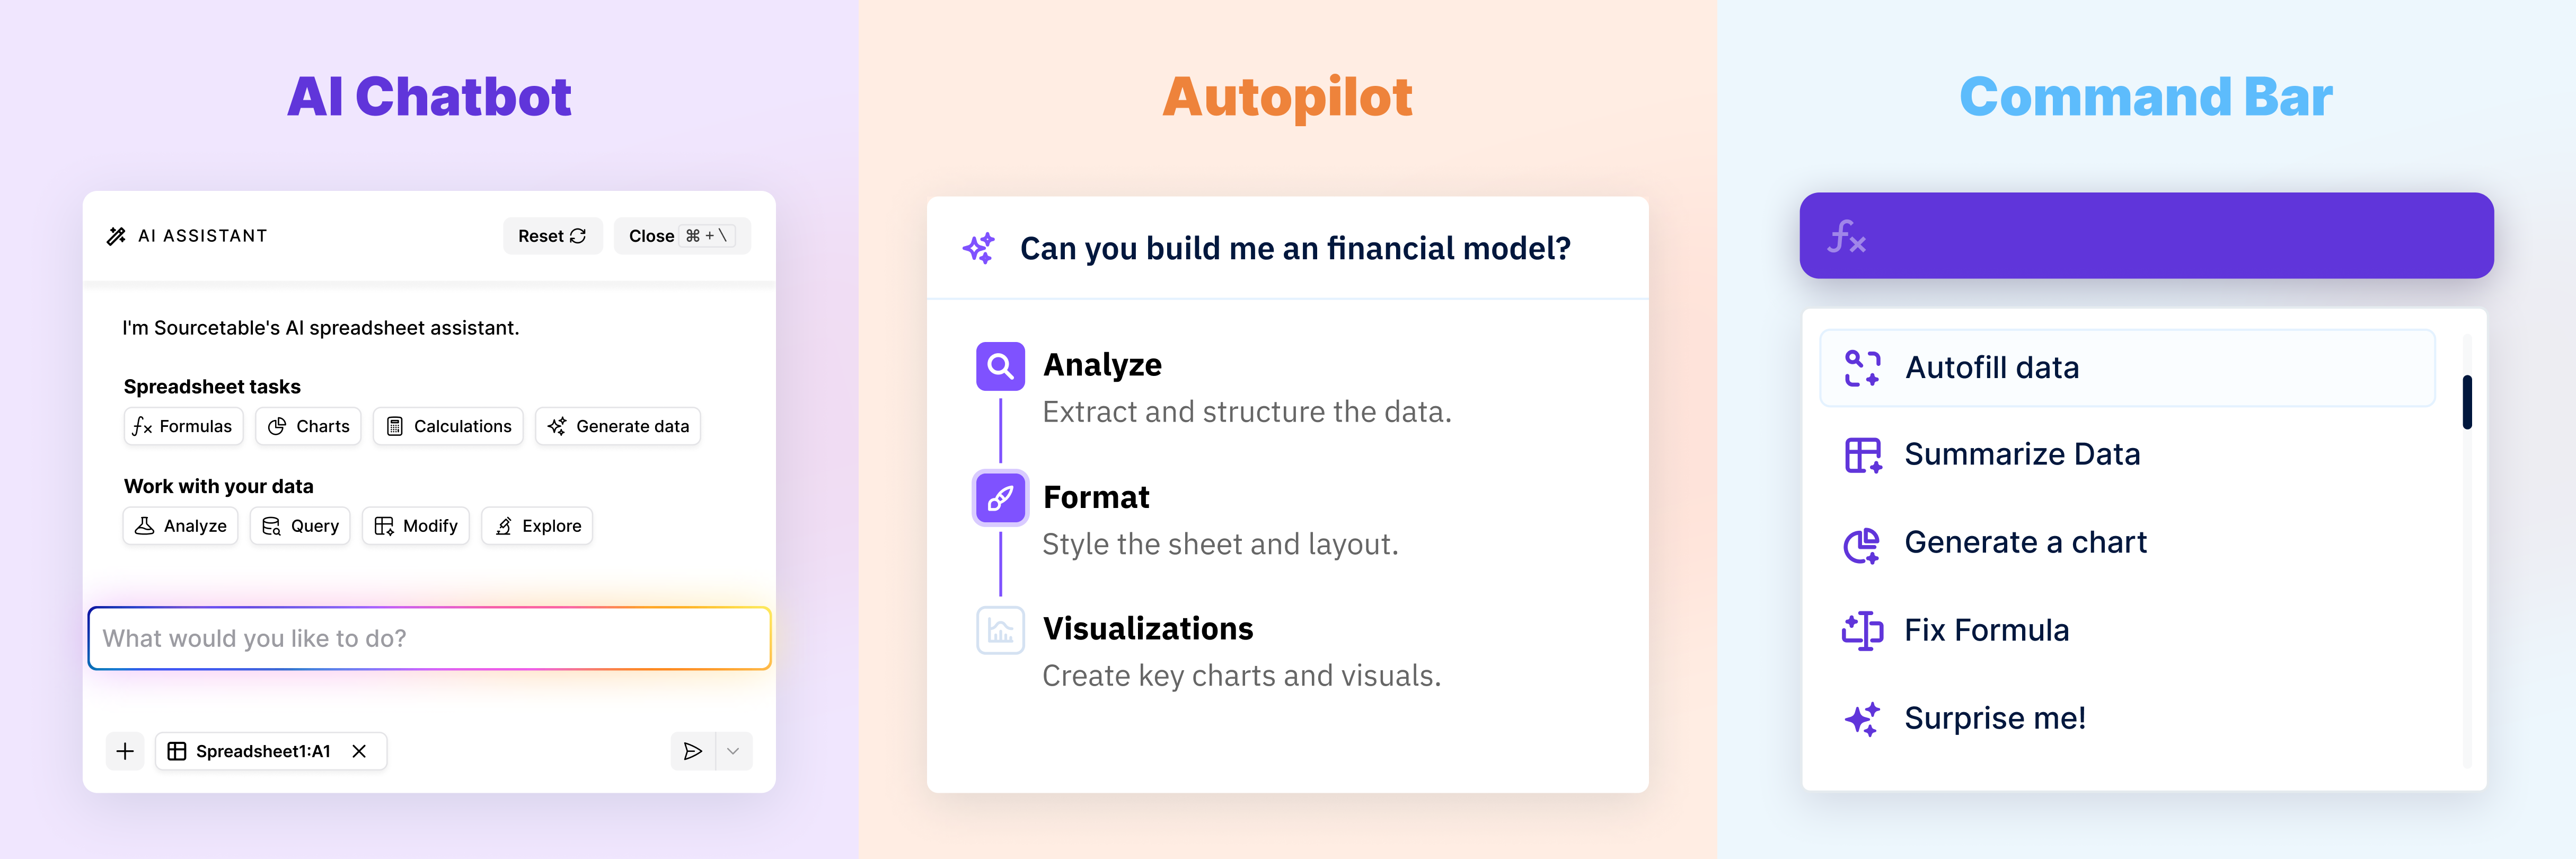Click the command list scrollbar thumb
Screen dimensions: 2576x859
click(x=2467, y=402)
